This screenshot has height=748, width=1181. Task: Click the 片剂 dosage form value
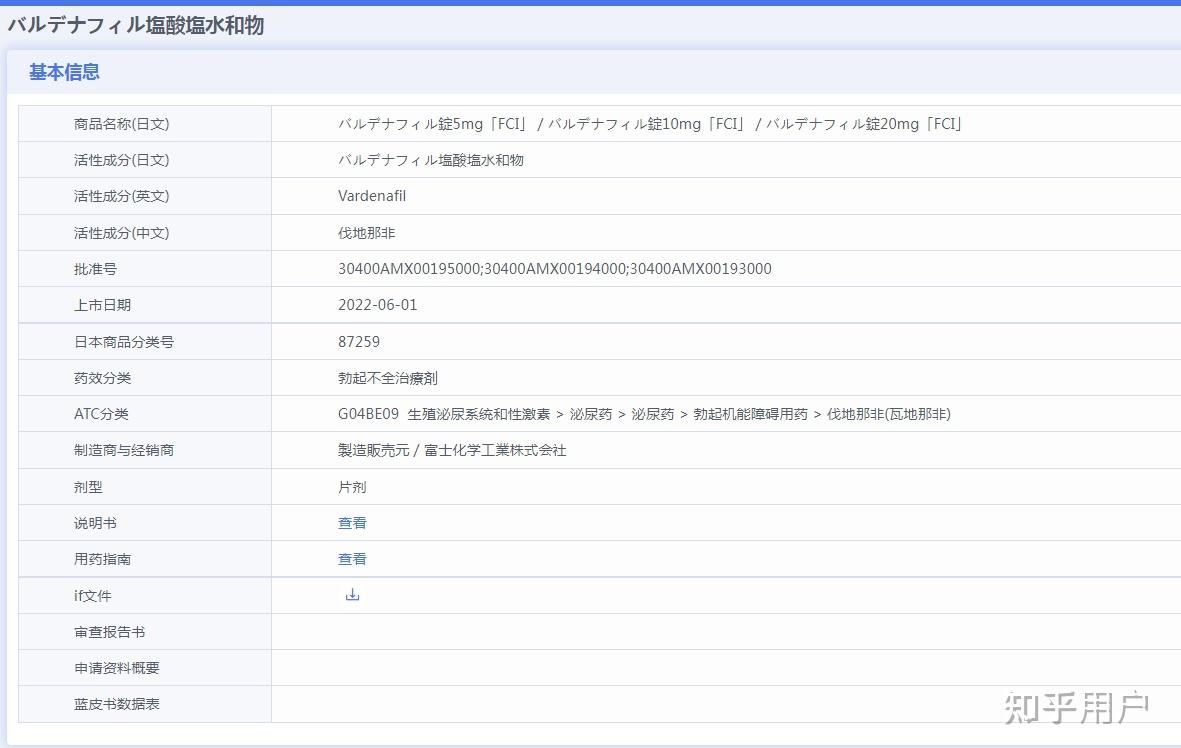click(x=352, y=487)
